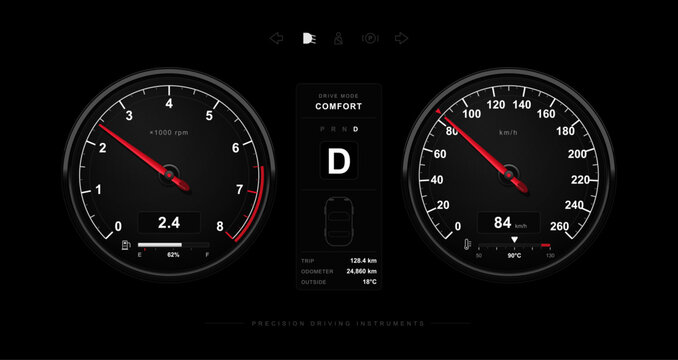
Task: Click the ODOMETER label
Action: (317, 271)
